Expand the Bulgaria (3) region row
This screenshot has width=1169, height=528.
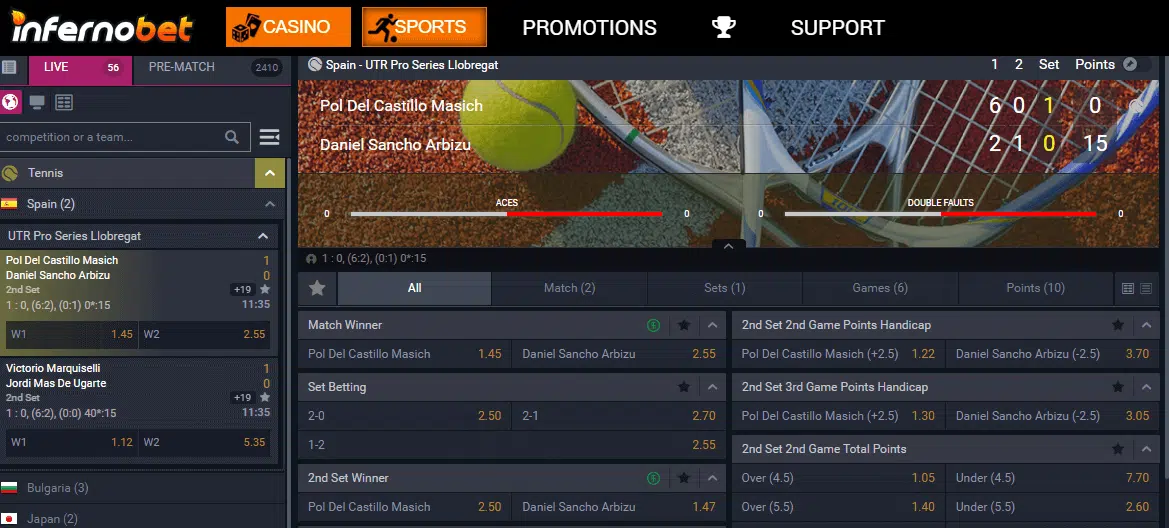pyautogui.click(x=142, y=488)
